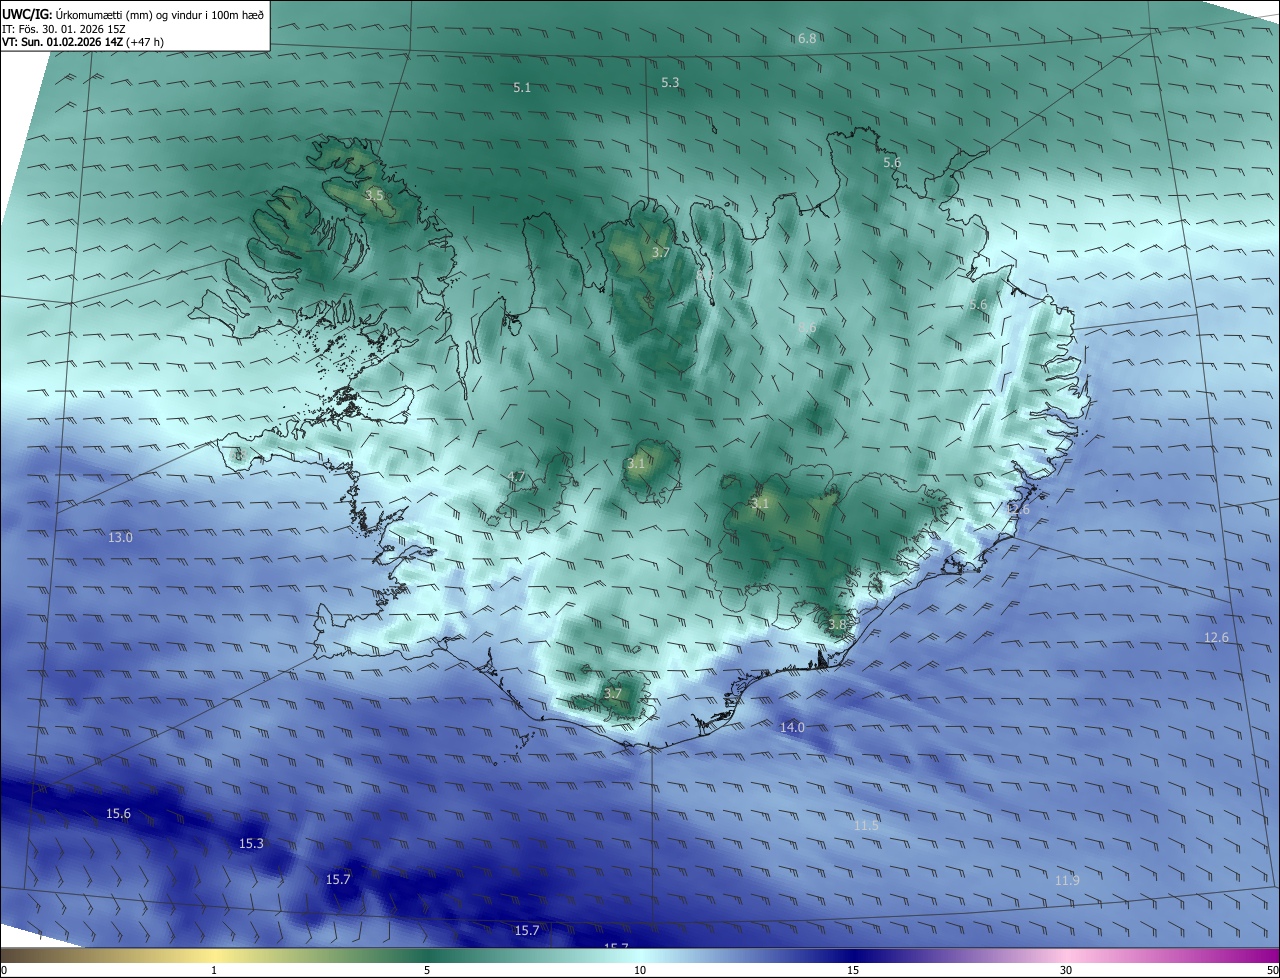Pick the "3.5" value over the Westfjords
This screenshot has height=978, width=1280.
[x=374, y=195]
